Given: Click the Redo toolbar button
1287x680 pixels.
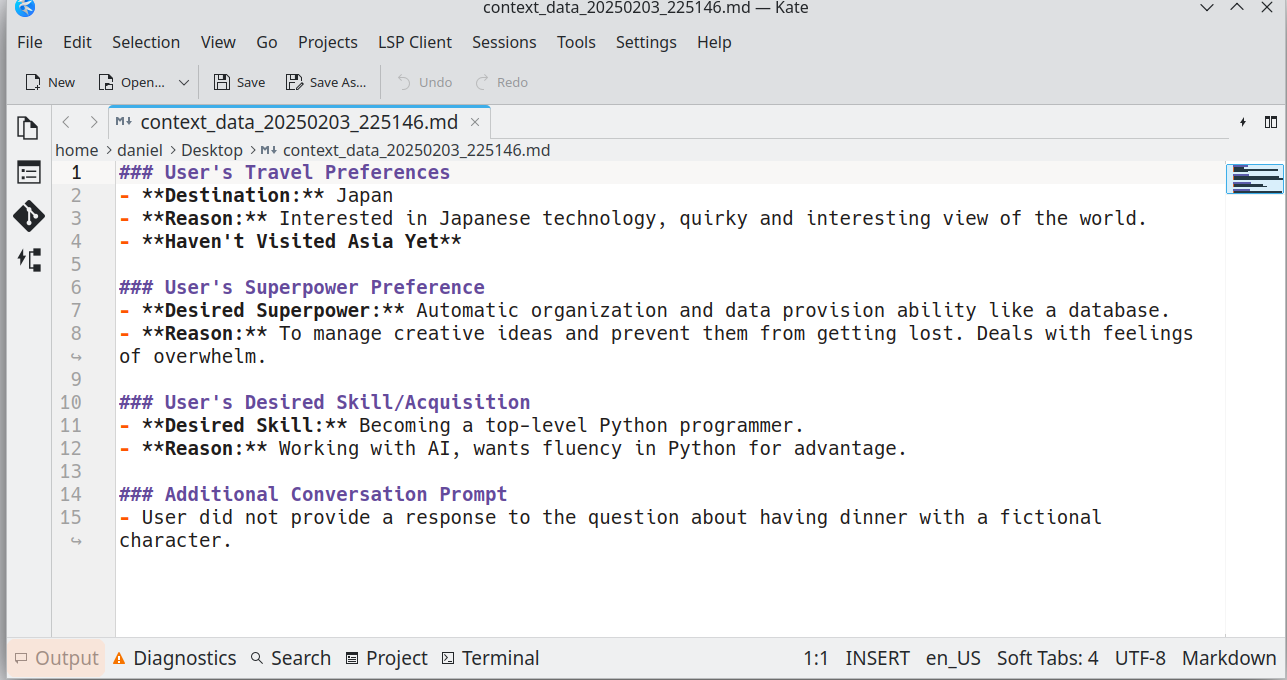Looking at the screenshot, I should tap(501, 82).
